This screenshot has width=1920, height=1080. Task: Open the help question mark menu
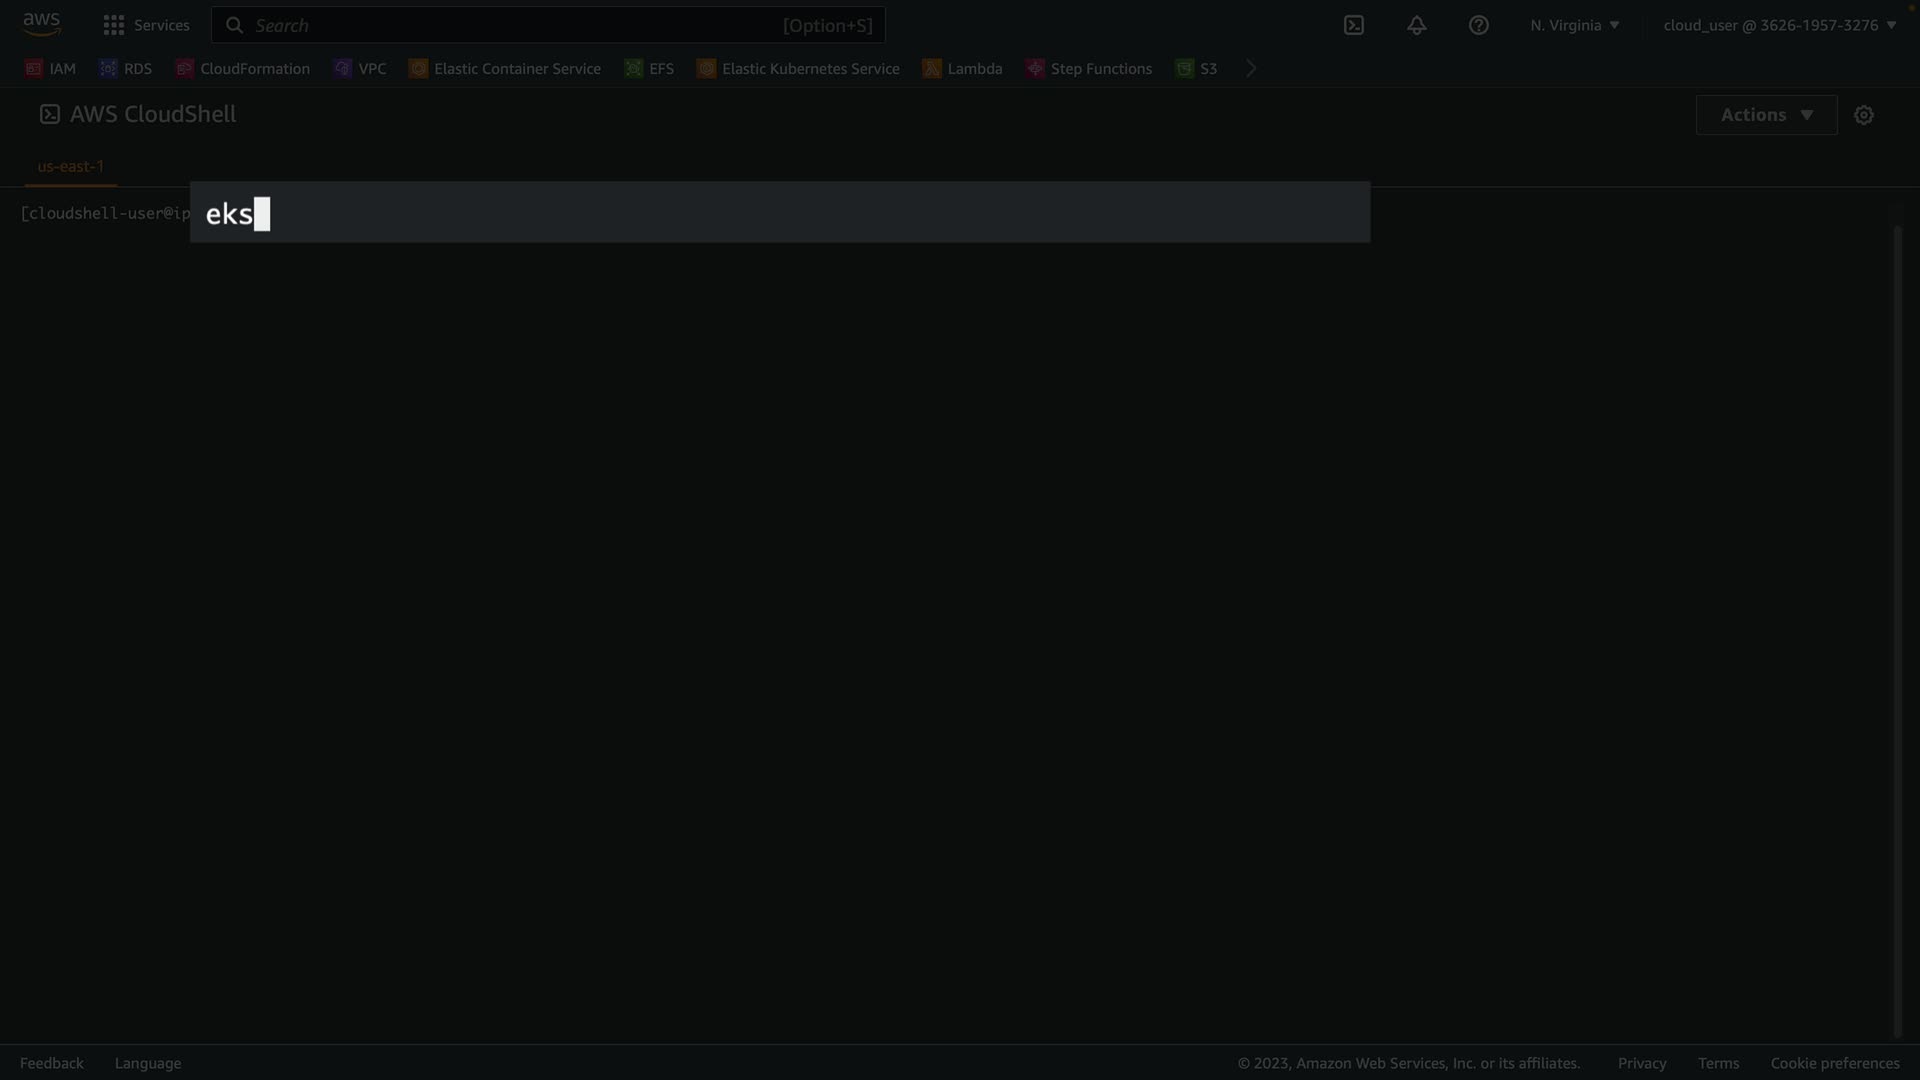1478,25
